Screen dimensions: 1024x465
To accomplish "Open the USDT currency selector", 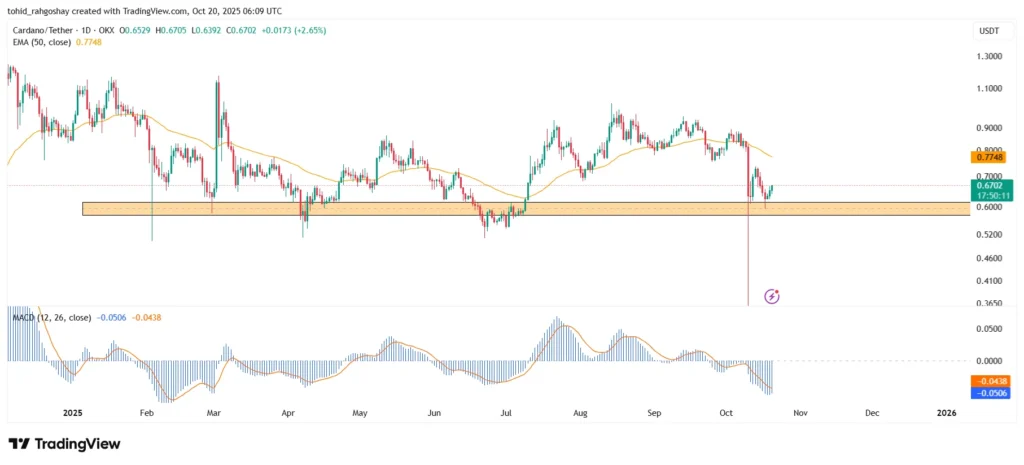I will pos(987,32).
